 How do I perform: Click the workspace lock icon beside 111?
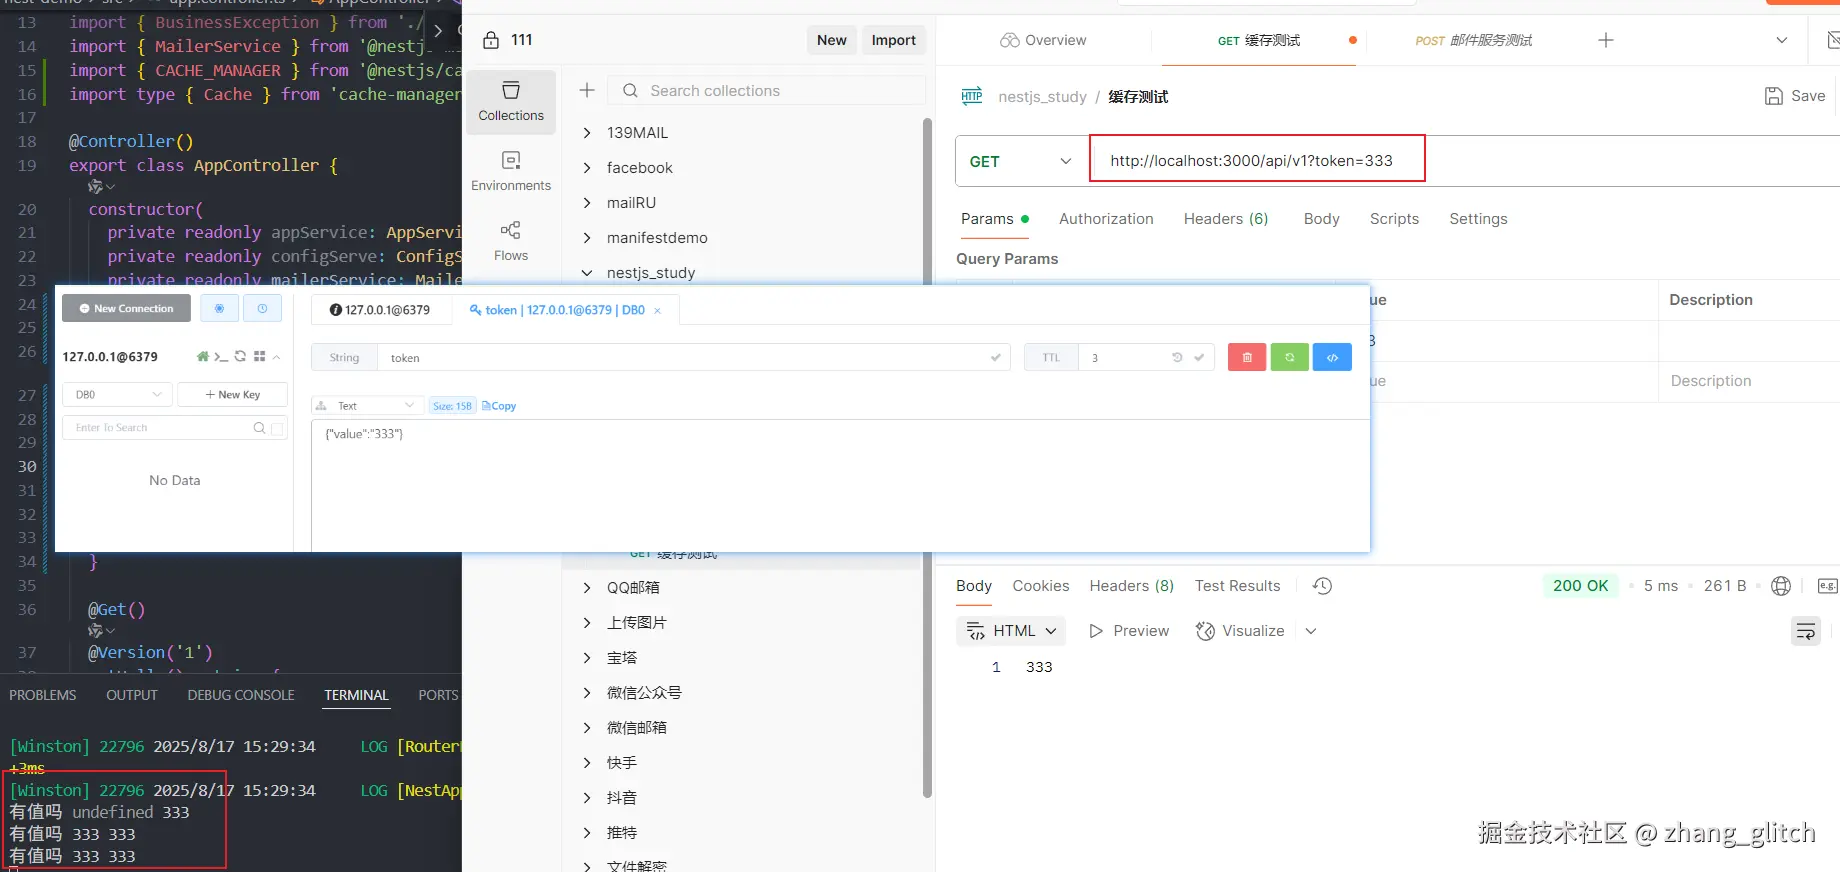point(491,40)
